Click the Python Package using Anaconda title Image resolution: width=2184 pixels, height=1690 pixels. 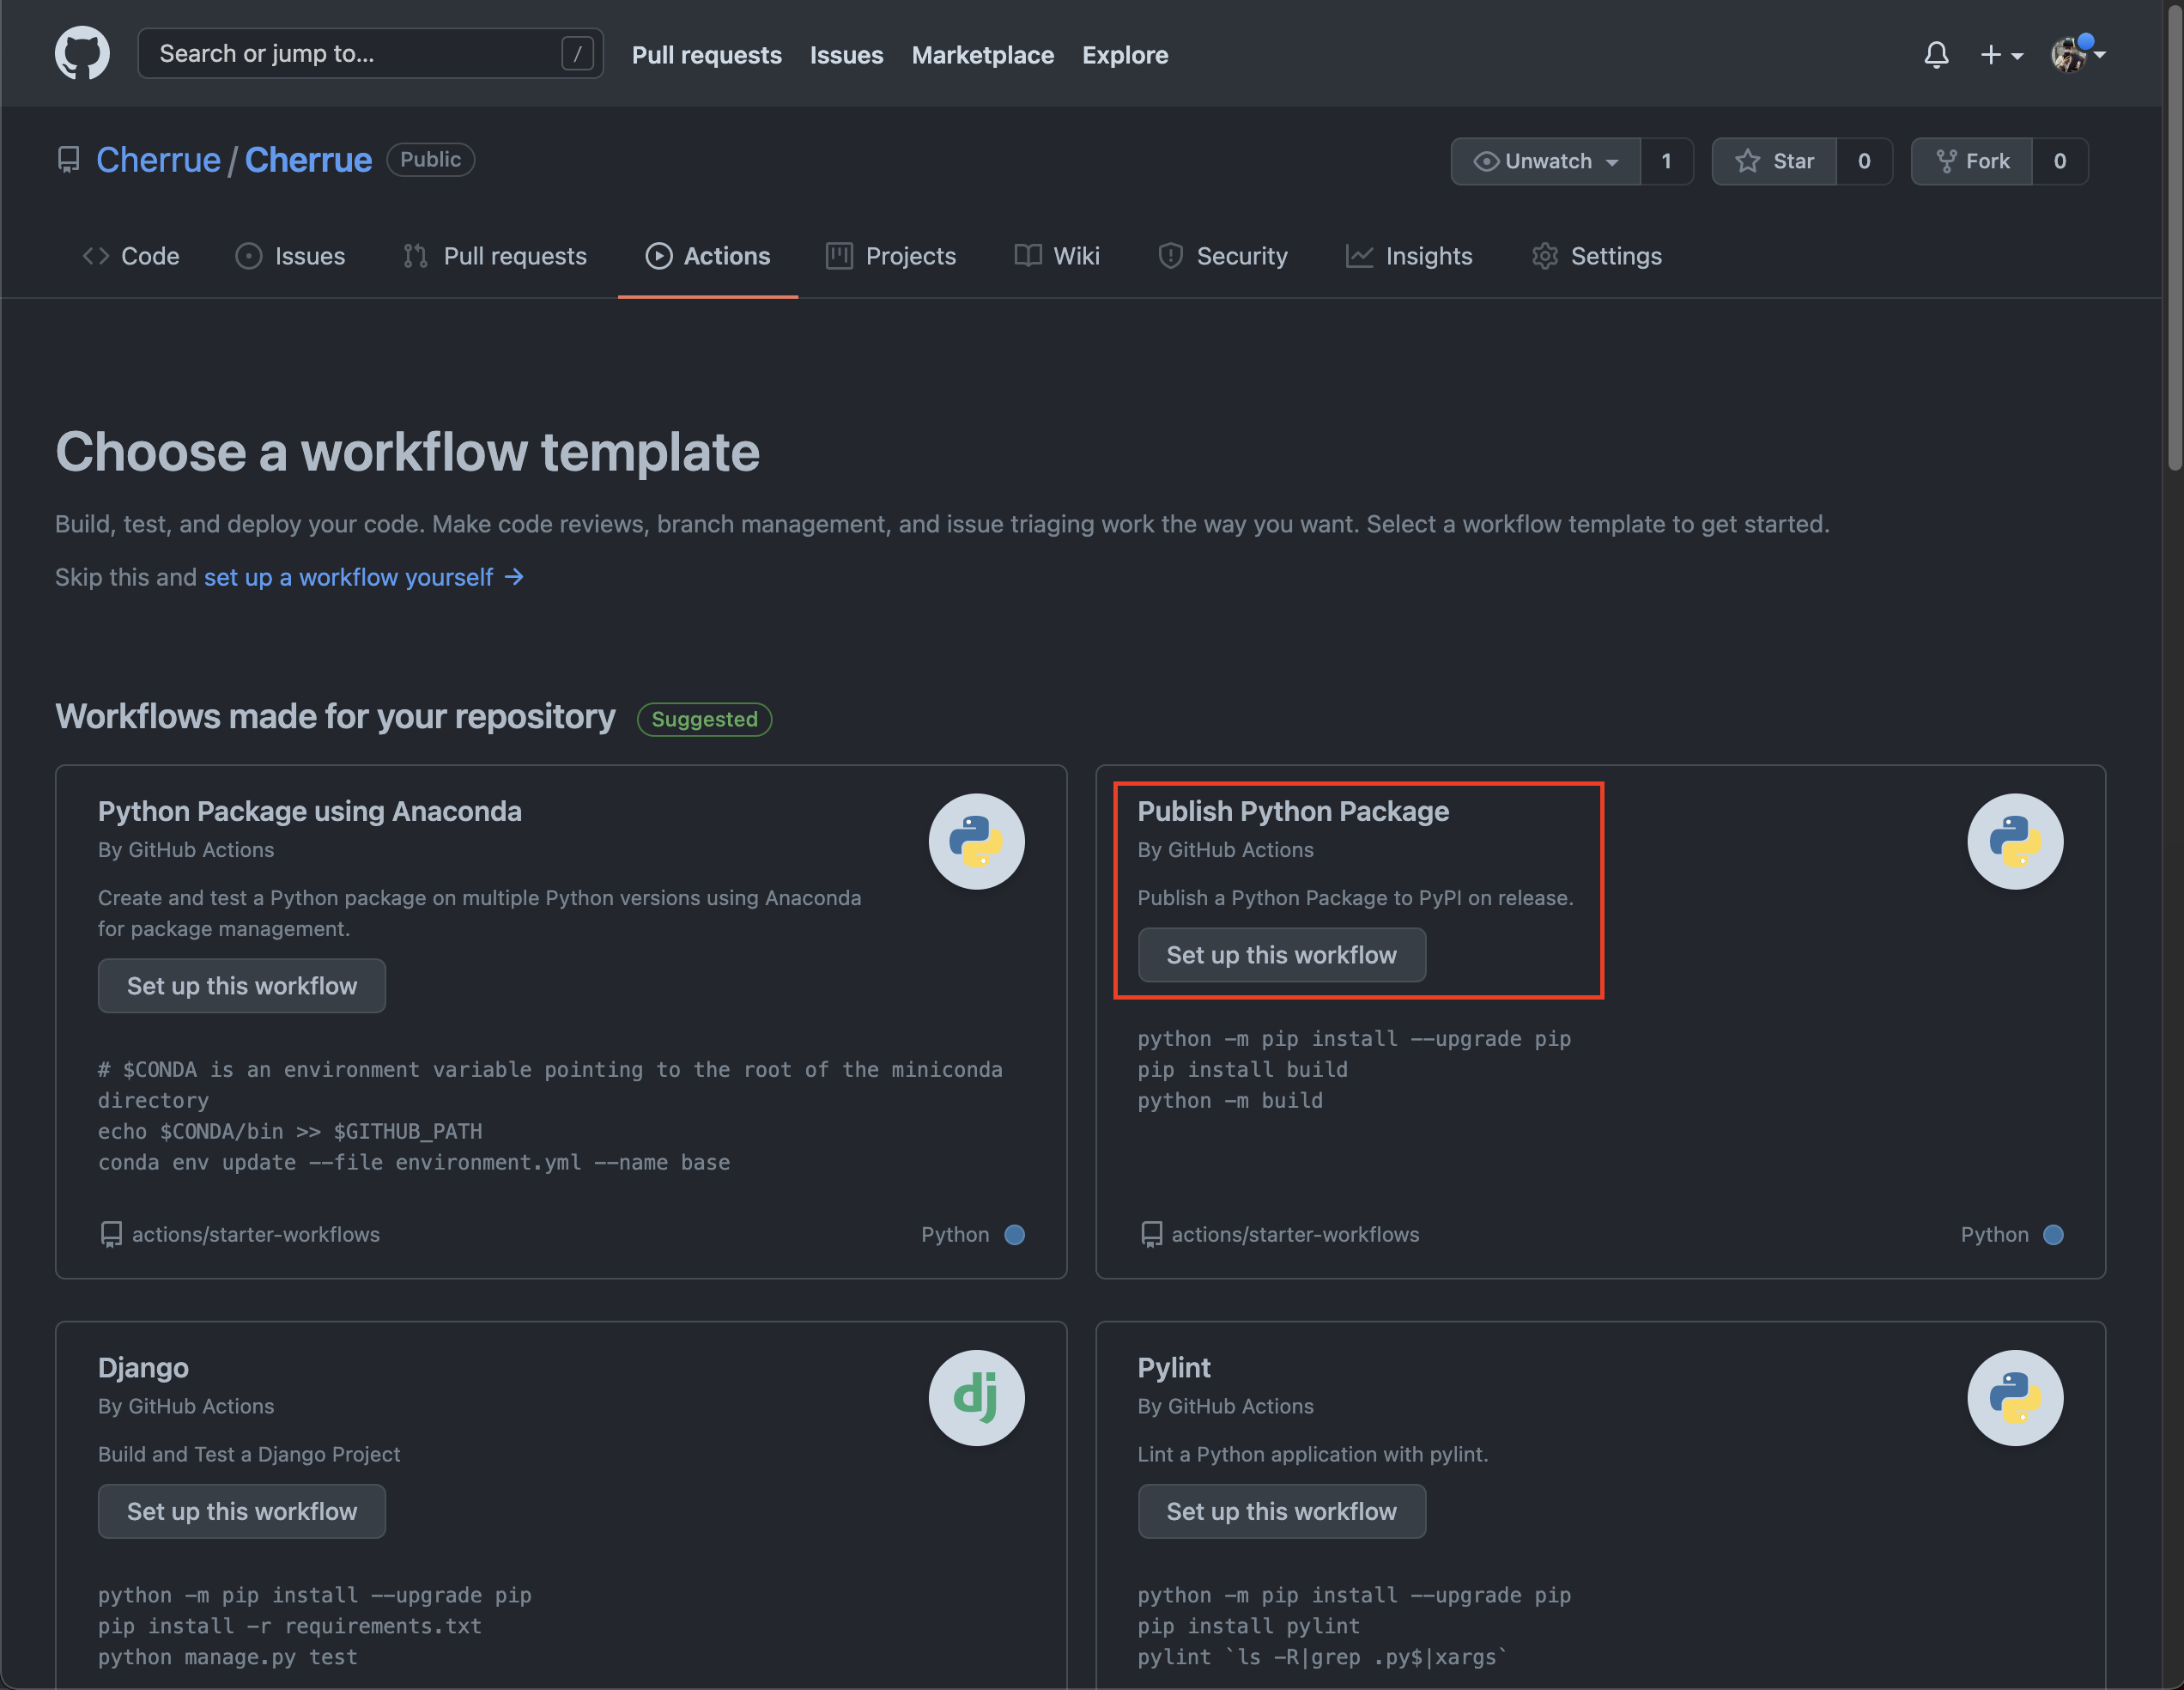(x=310, y=811)
